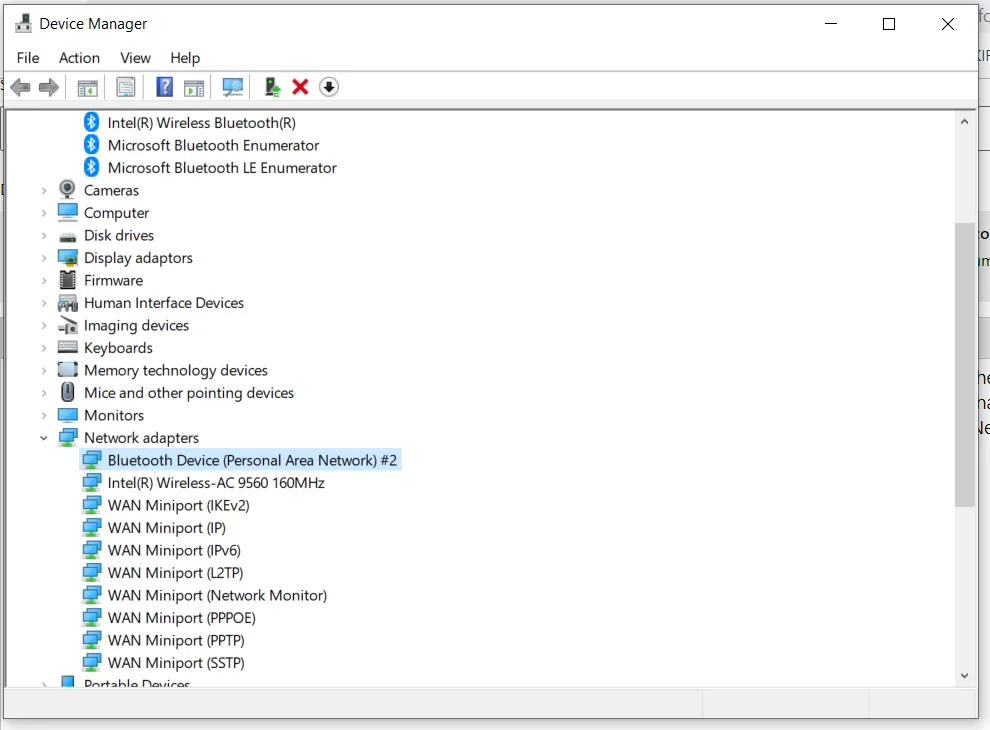990x730 pixels.
Task: Open the Action menu
Action: pos(79,58)
